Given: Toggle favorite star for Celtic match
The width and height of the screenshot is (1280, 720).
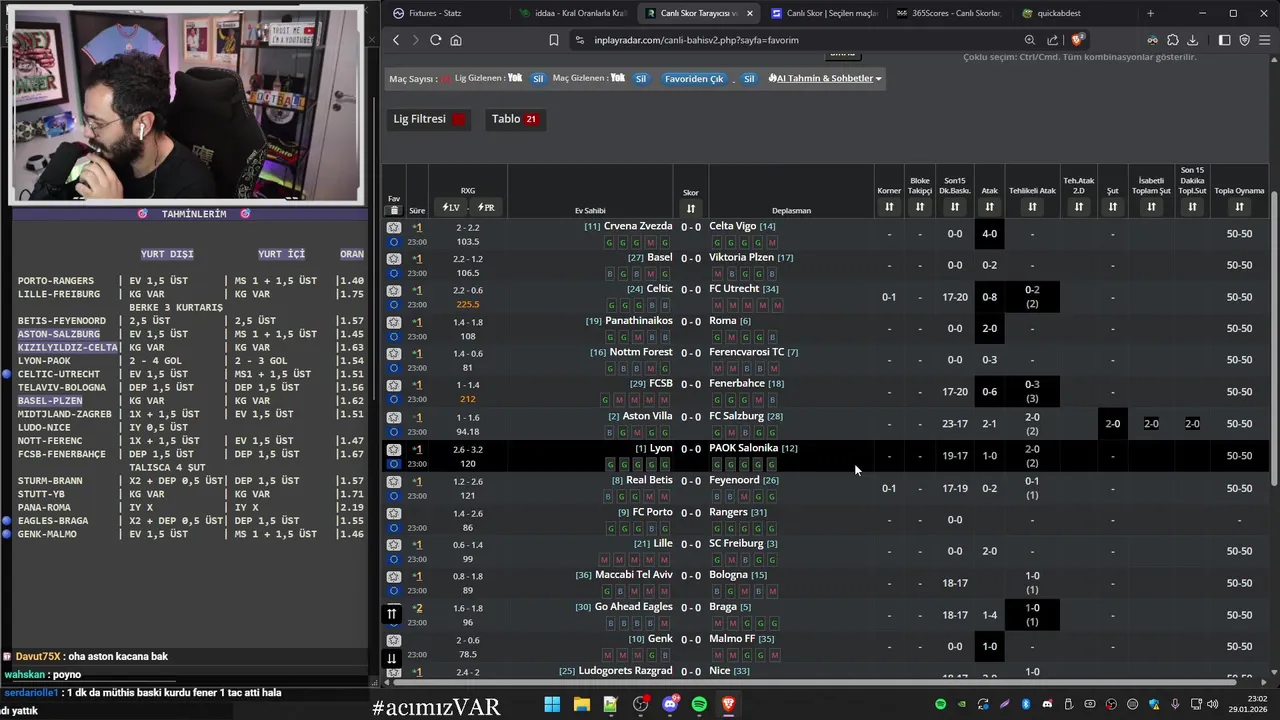Looking at the screenshot, I should click(x=394, y=290).
